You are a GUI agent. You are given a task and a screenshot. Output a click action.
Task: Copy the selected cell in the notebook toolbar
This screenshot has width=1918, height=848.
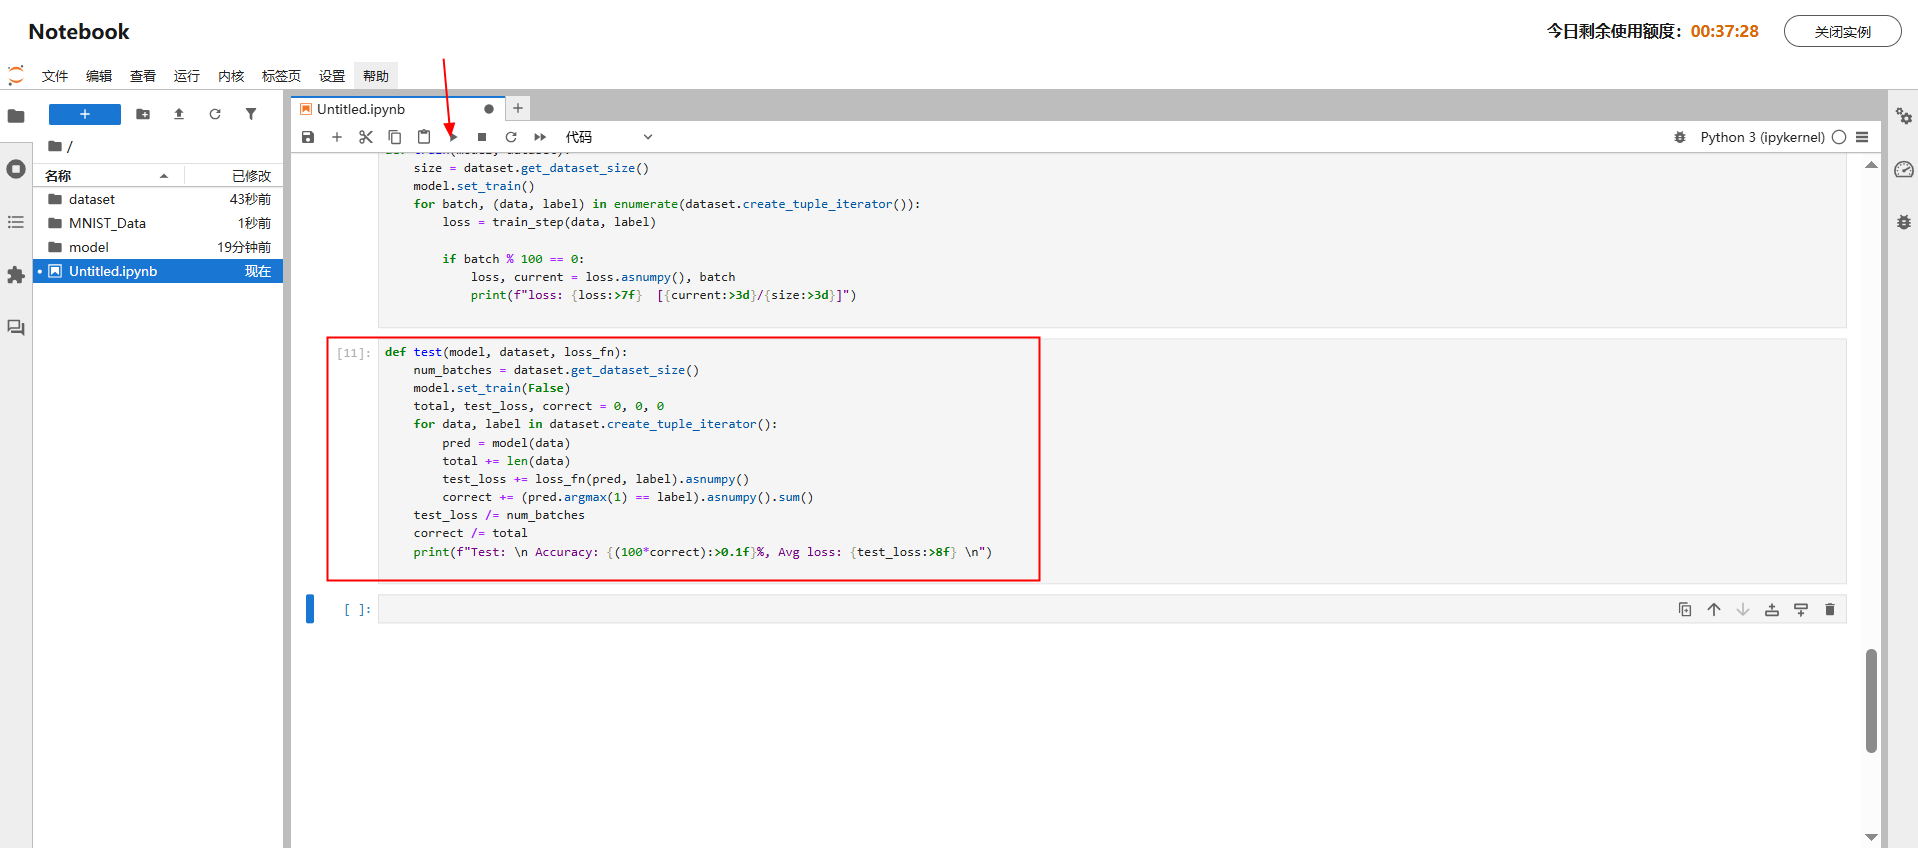pyautogui.click(x=395, y=137)
